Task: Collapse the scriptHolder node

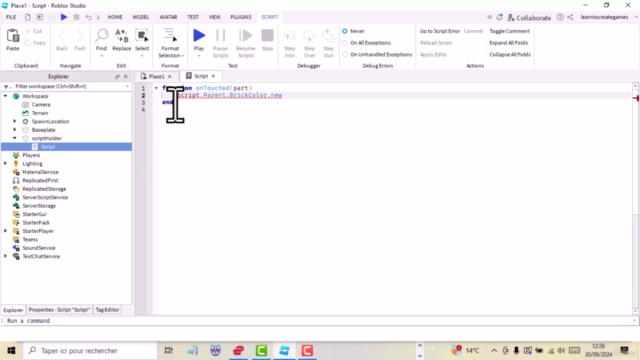Action: click(x=15, y=138)
